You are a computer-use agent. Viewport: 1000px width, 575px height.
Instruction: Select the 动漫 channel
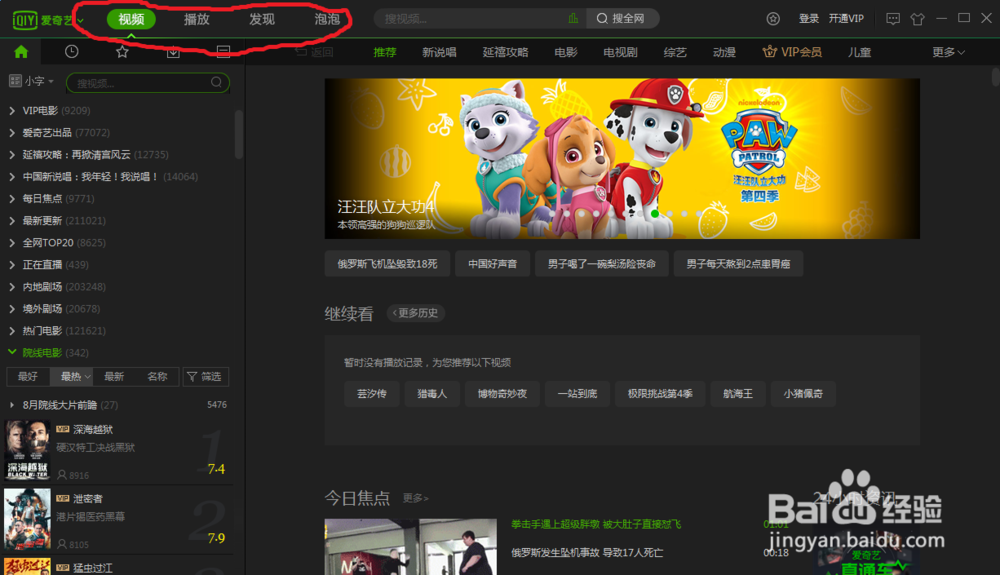724,52
